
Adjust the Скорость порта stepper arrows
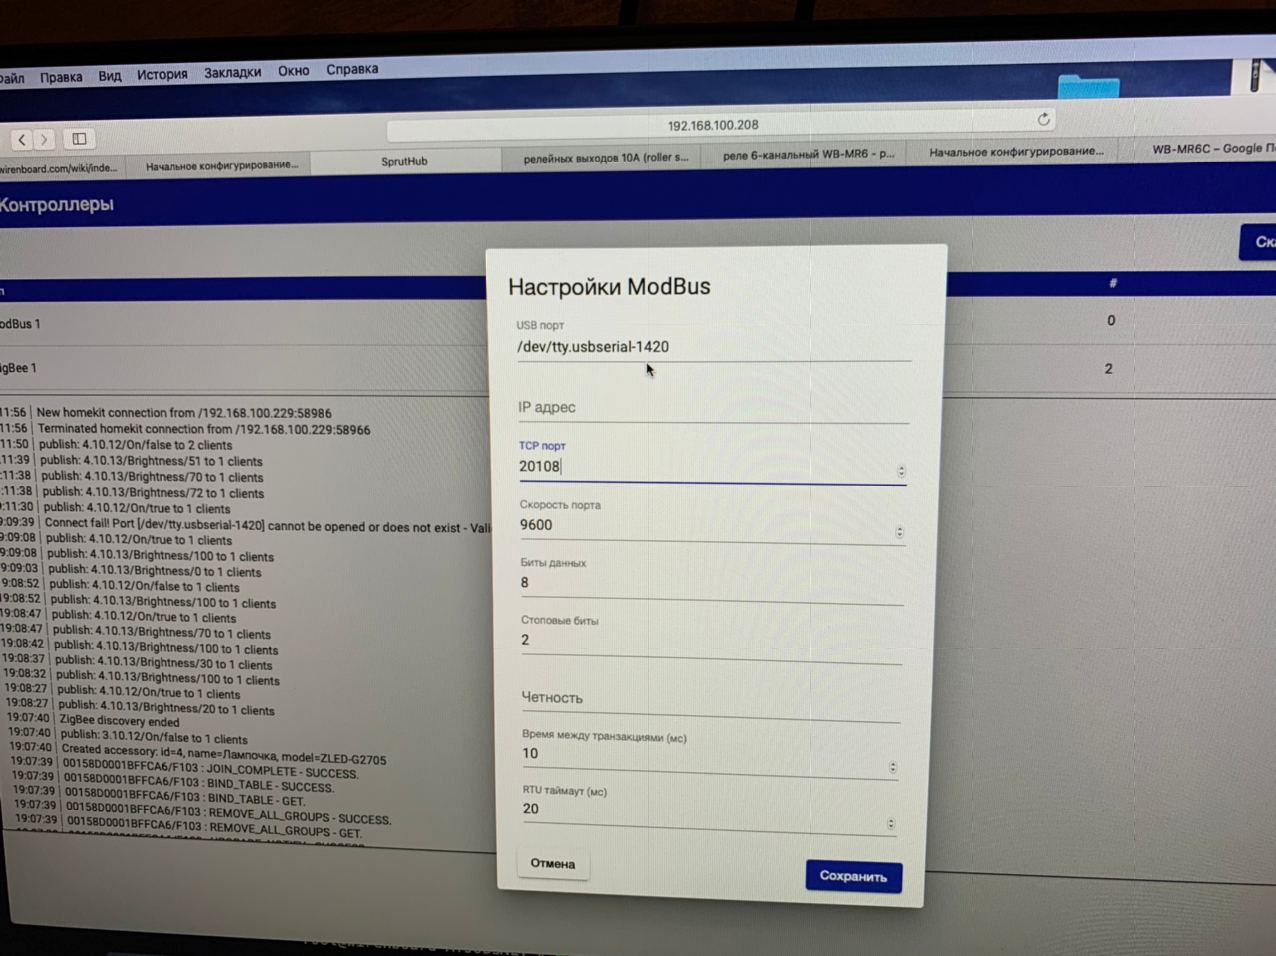[899, 532]
